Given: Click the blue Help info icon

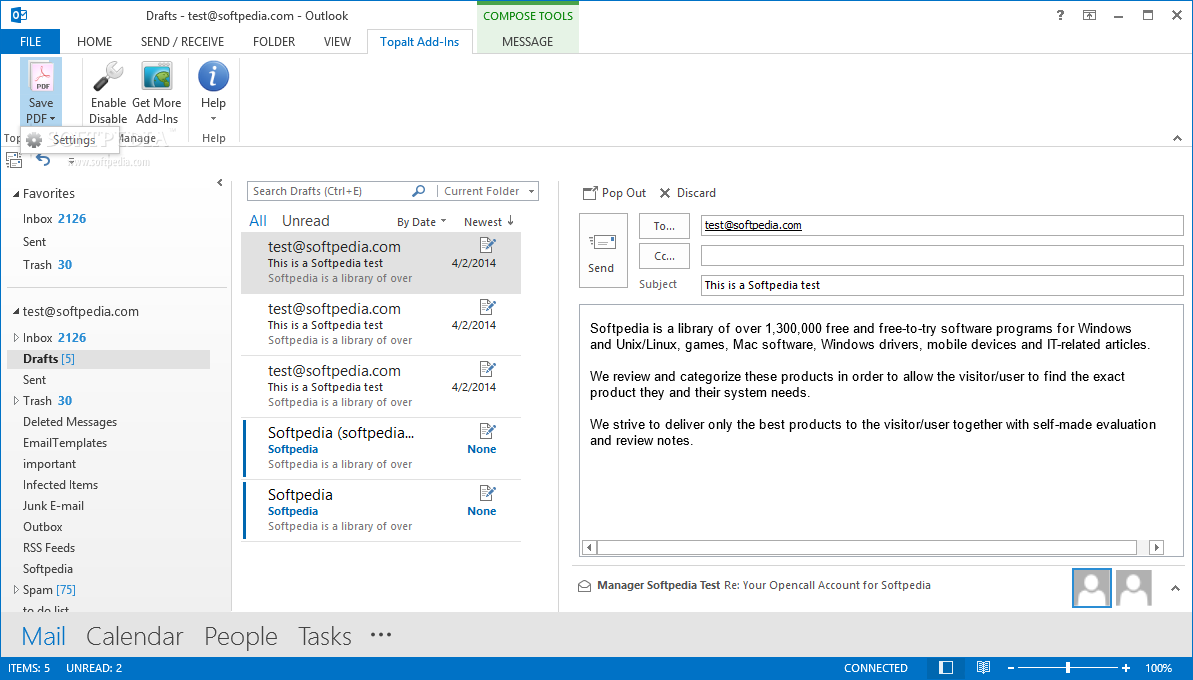Looking at the screenshot, I should click(213, 77).
